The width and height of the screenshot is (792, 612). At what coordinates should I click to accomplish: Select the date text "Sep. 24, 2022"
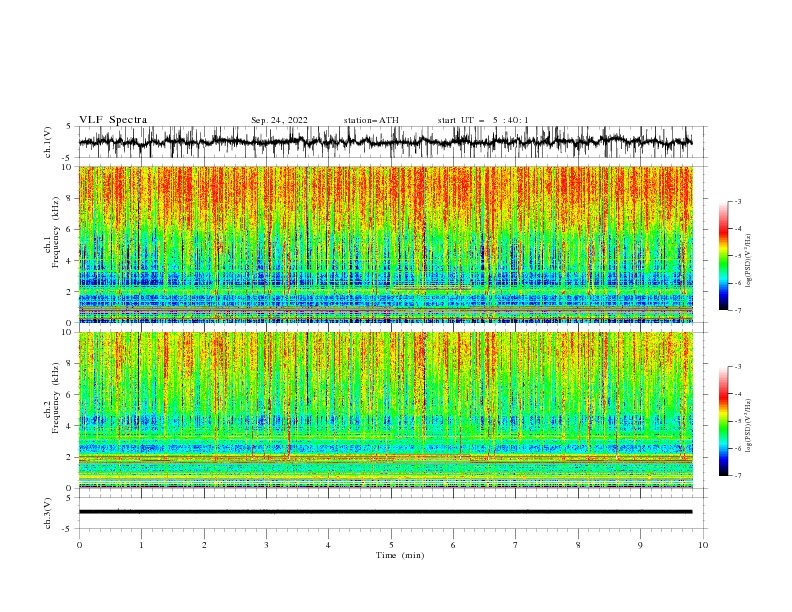pos(279,120)
